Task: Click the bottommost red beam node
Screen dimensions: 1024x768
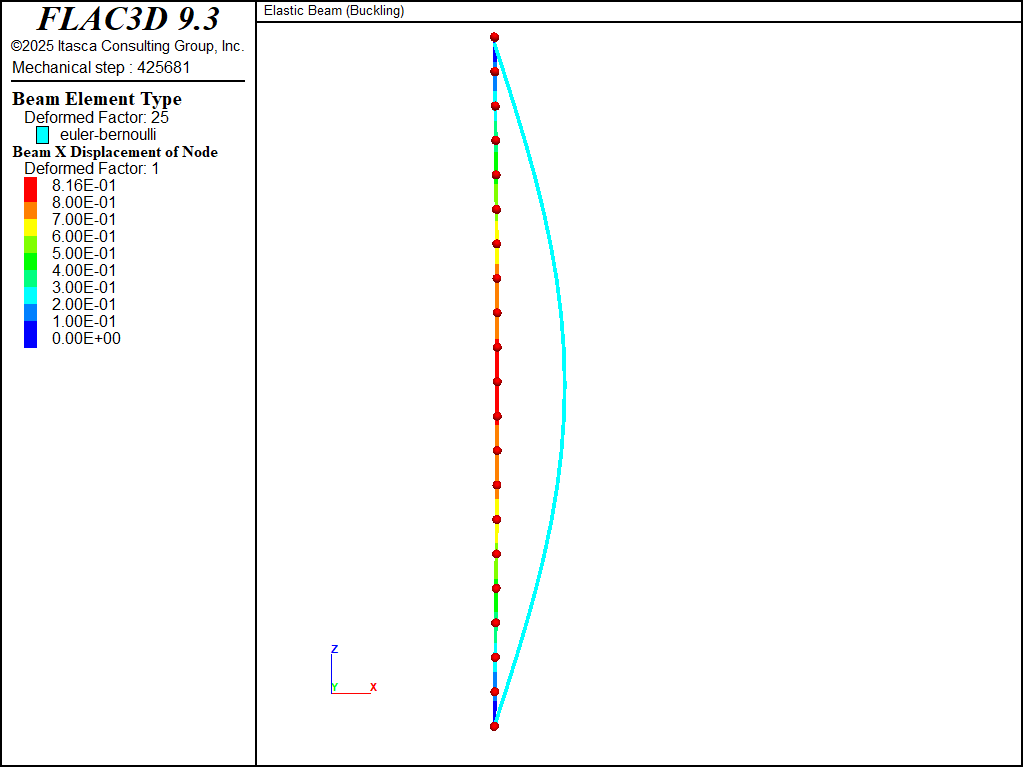Action: 494,726
